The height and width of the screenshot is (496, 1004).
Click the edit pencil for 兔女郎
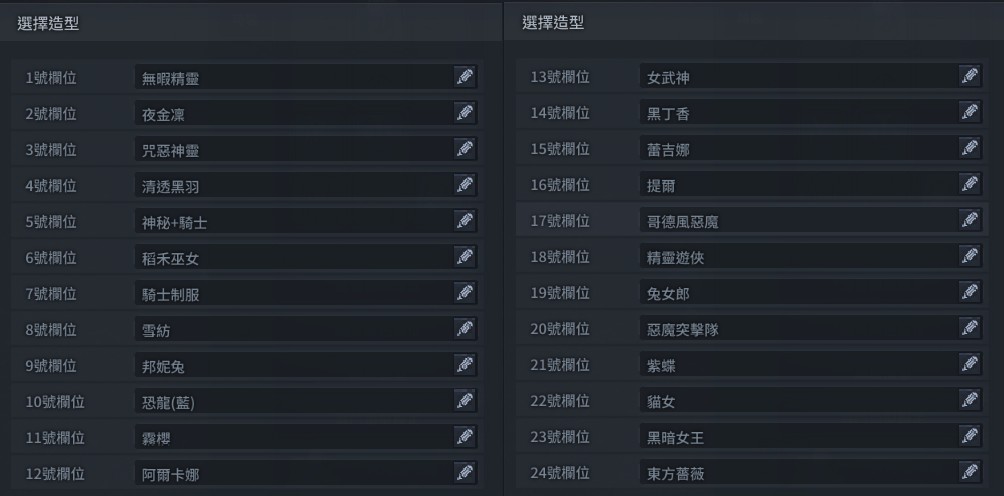(x=969, y=292)
